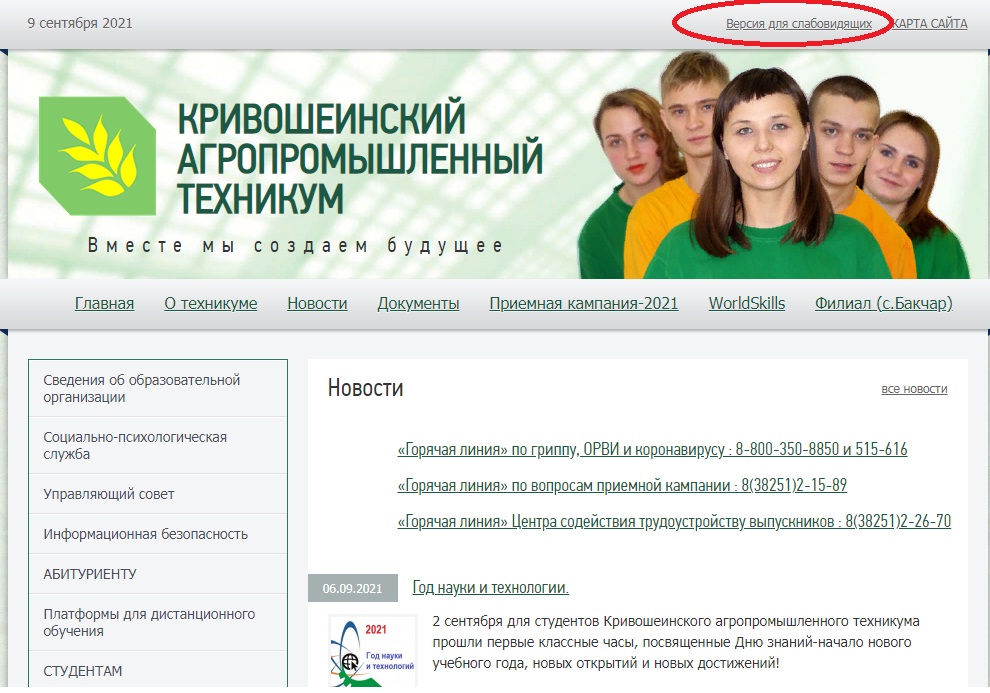Click the students group photo in banner
Viewport: 990px width, 693px height.
click(x=773, y=165)
